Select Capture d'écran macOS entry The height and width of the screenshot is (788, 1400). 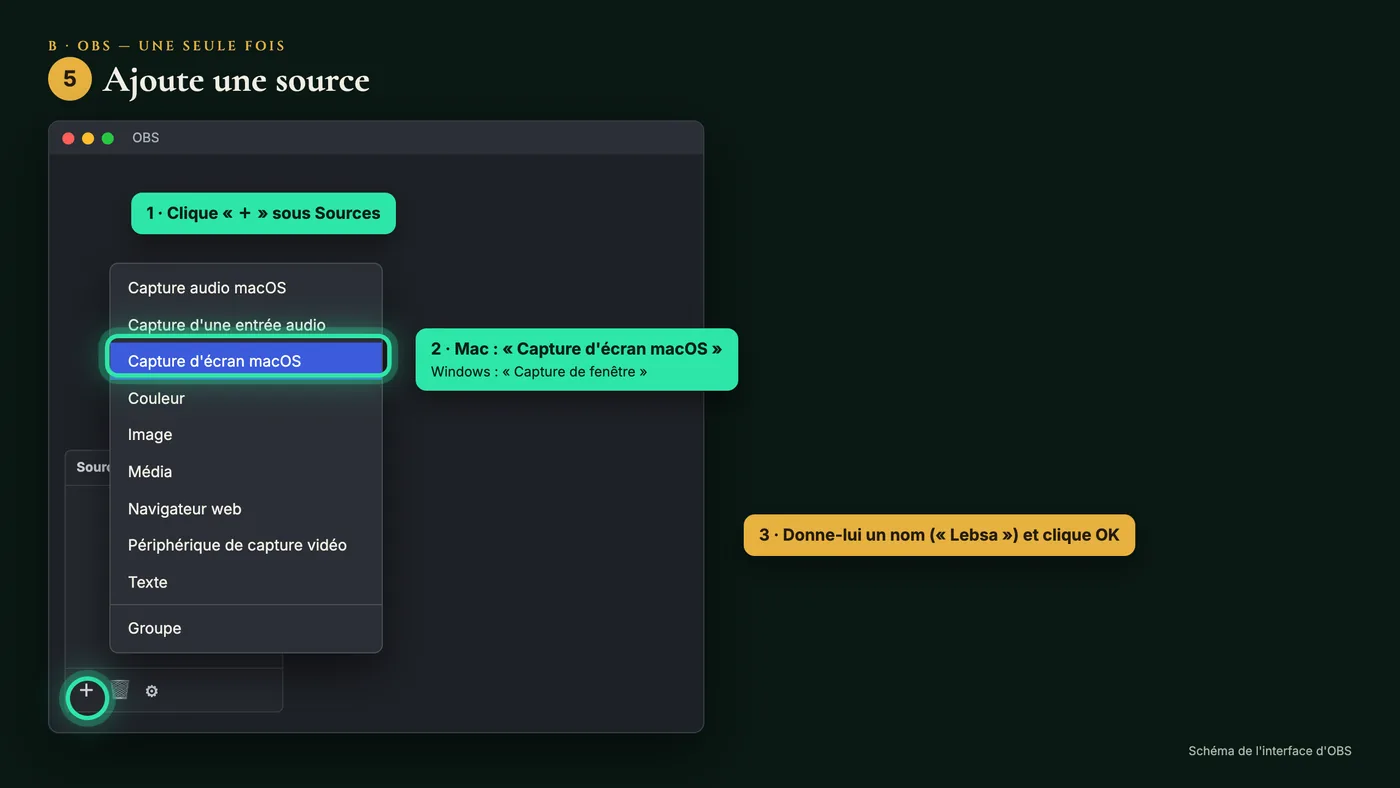pyautogui.click(x=246, y=361)
